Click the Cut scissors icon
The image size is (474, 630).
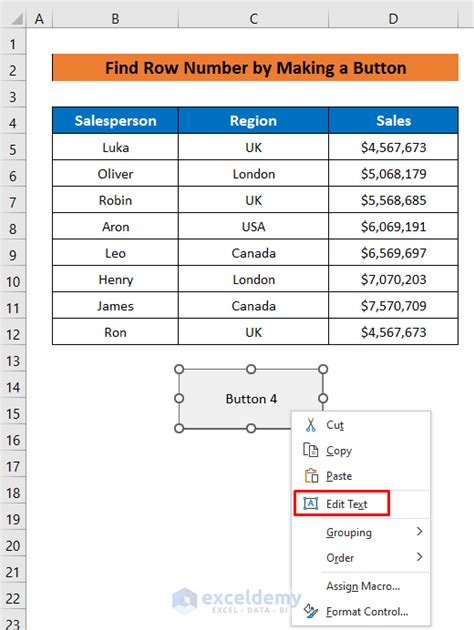point(311,425)
